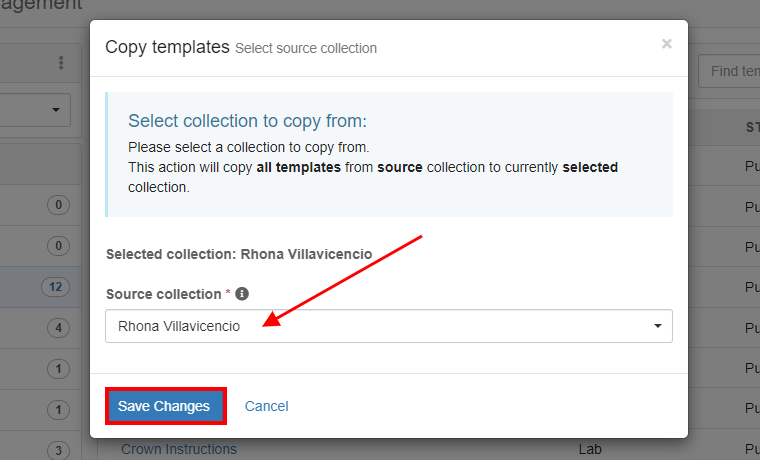Cancel the copy templates dialog
This screenshot has width=760, height=460.
[x=266, y=406]
